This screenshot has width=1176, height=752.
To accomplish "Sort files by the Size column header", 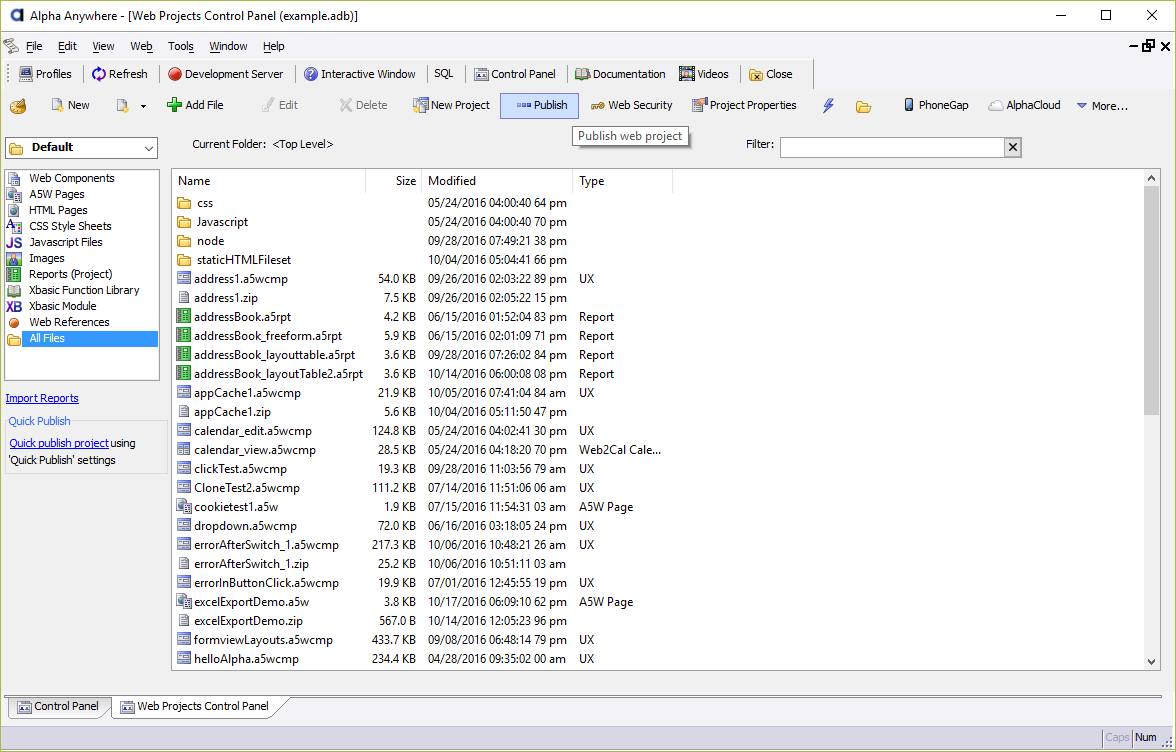I will click(394, 181).
